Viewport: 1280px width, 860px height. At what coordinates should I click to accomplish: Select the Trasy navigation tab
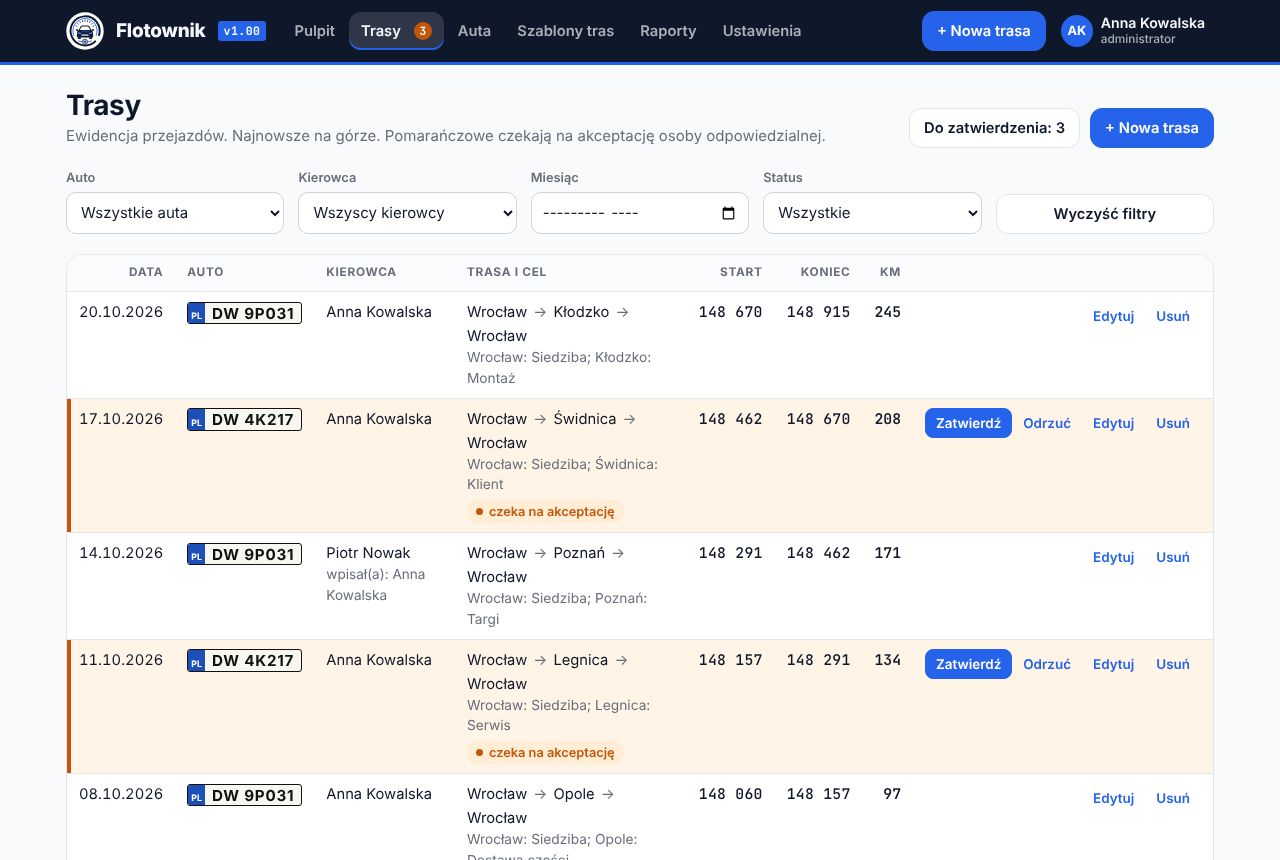tap(396, 31)
